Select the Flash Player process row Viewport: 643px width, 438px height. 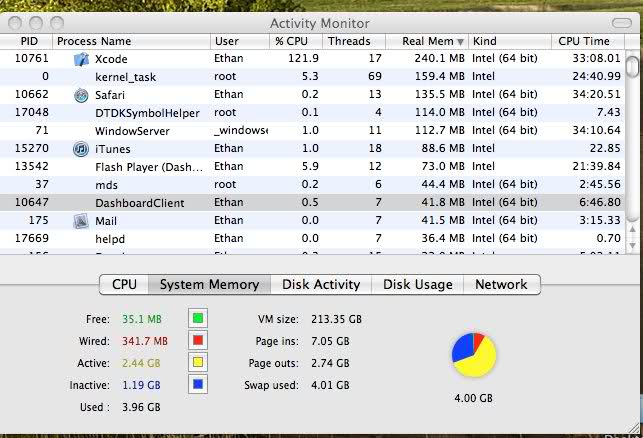pos(312,167)
